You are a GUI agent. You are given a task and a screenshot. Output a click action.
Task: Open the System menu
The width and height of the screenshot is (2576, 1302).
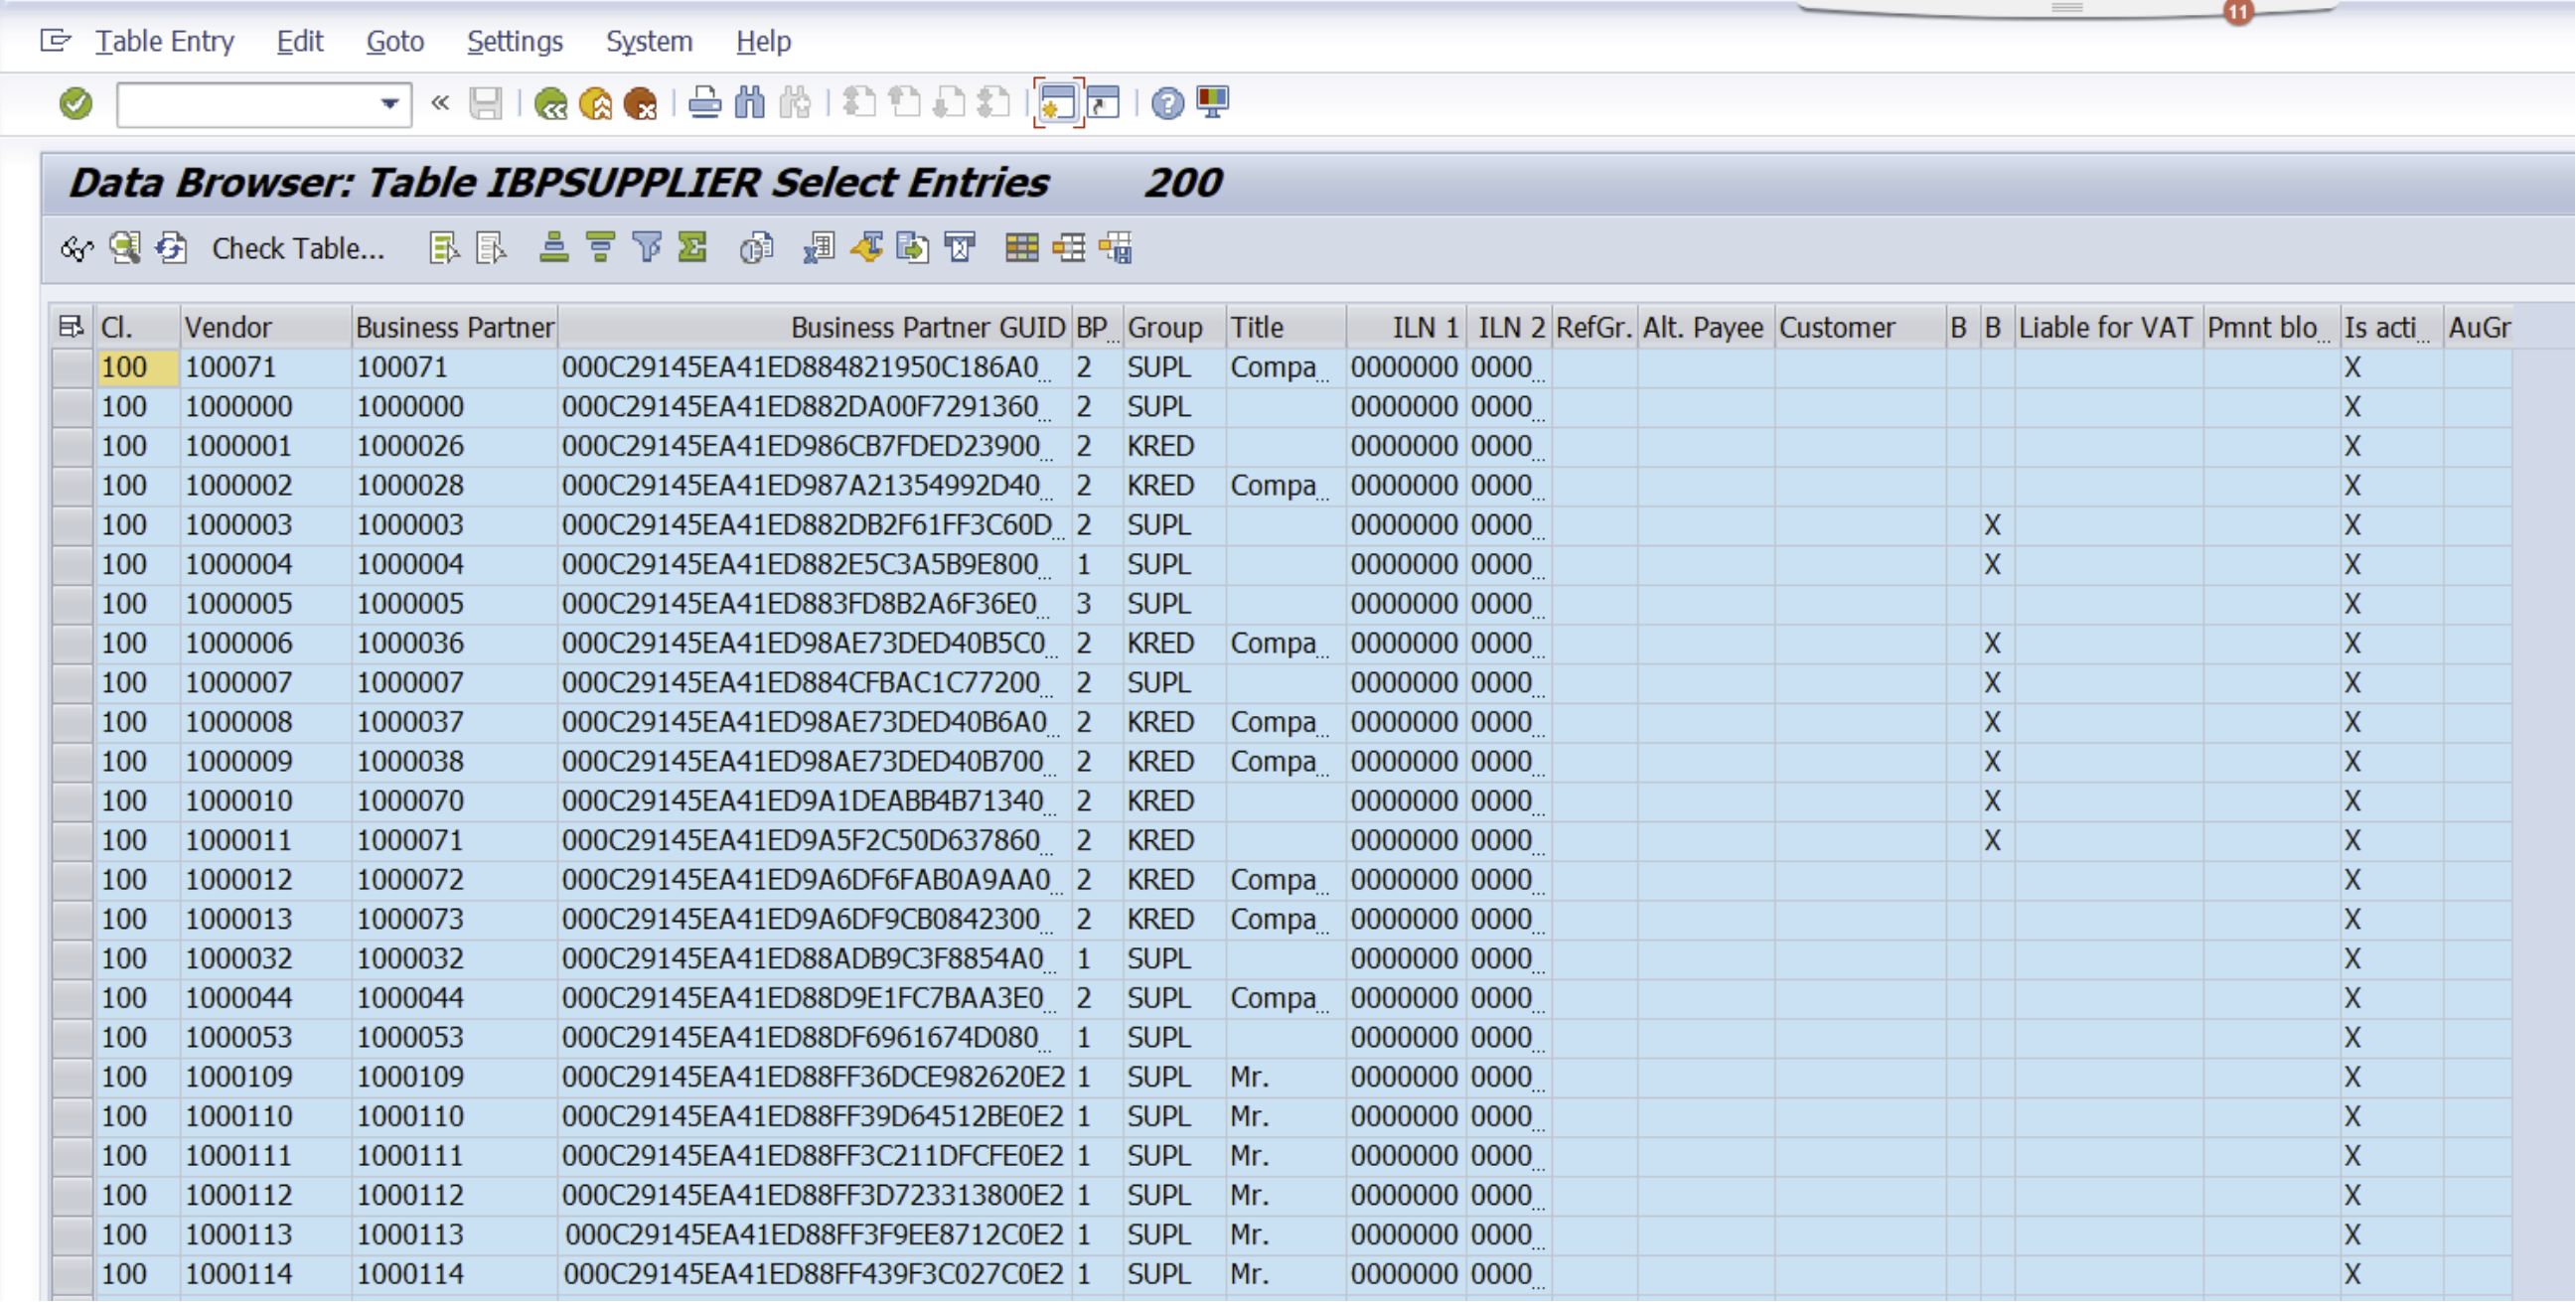coord(649,41)
